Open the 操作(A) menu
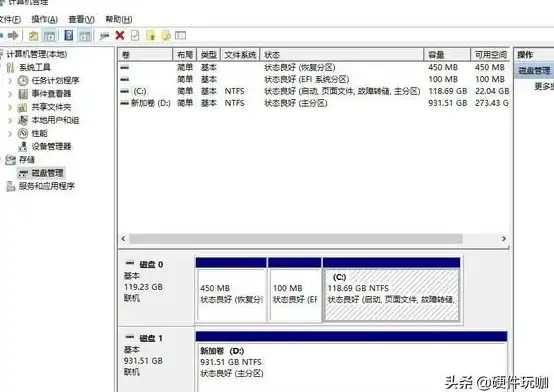554x392 pixels. 45,19
